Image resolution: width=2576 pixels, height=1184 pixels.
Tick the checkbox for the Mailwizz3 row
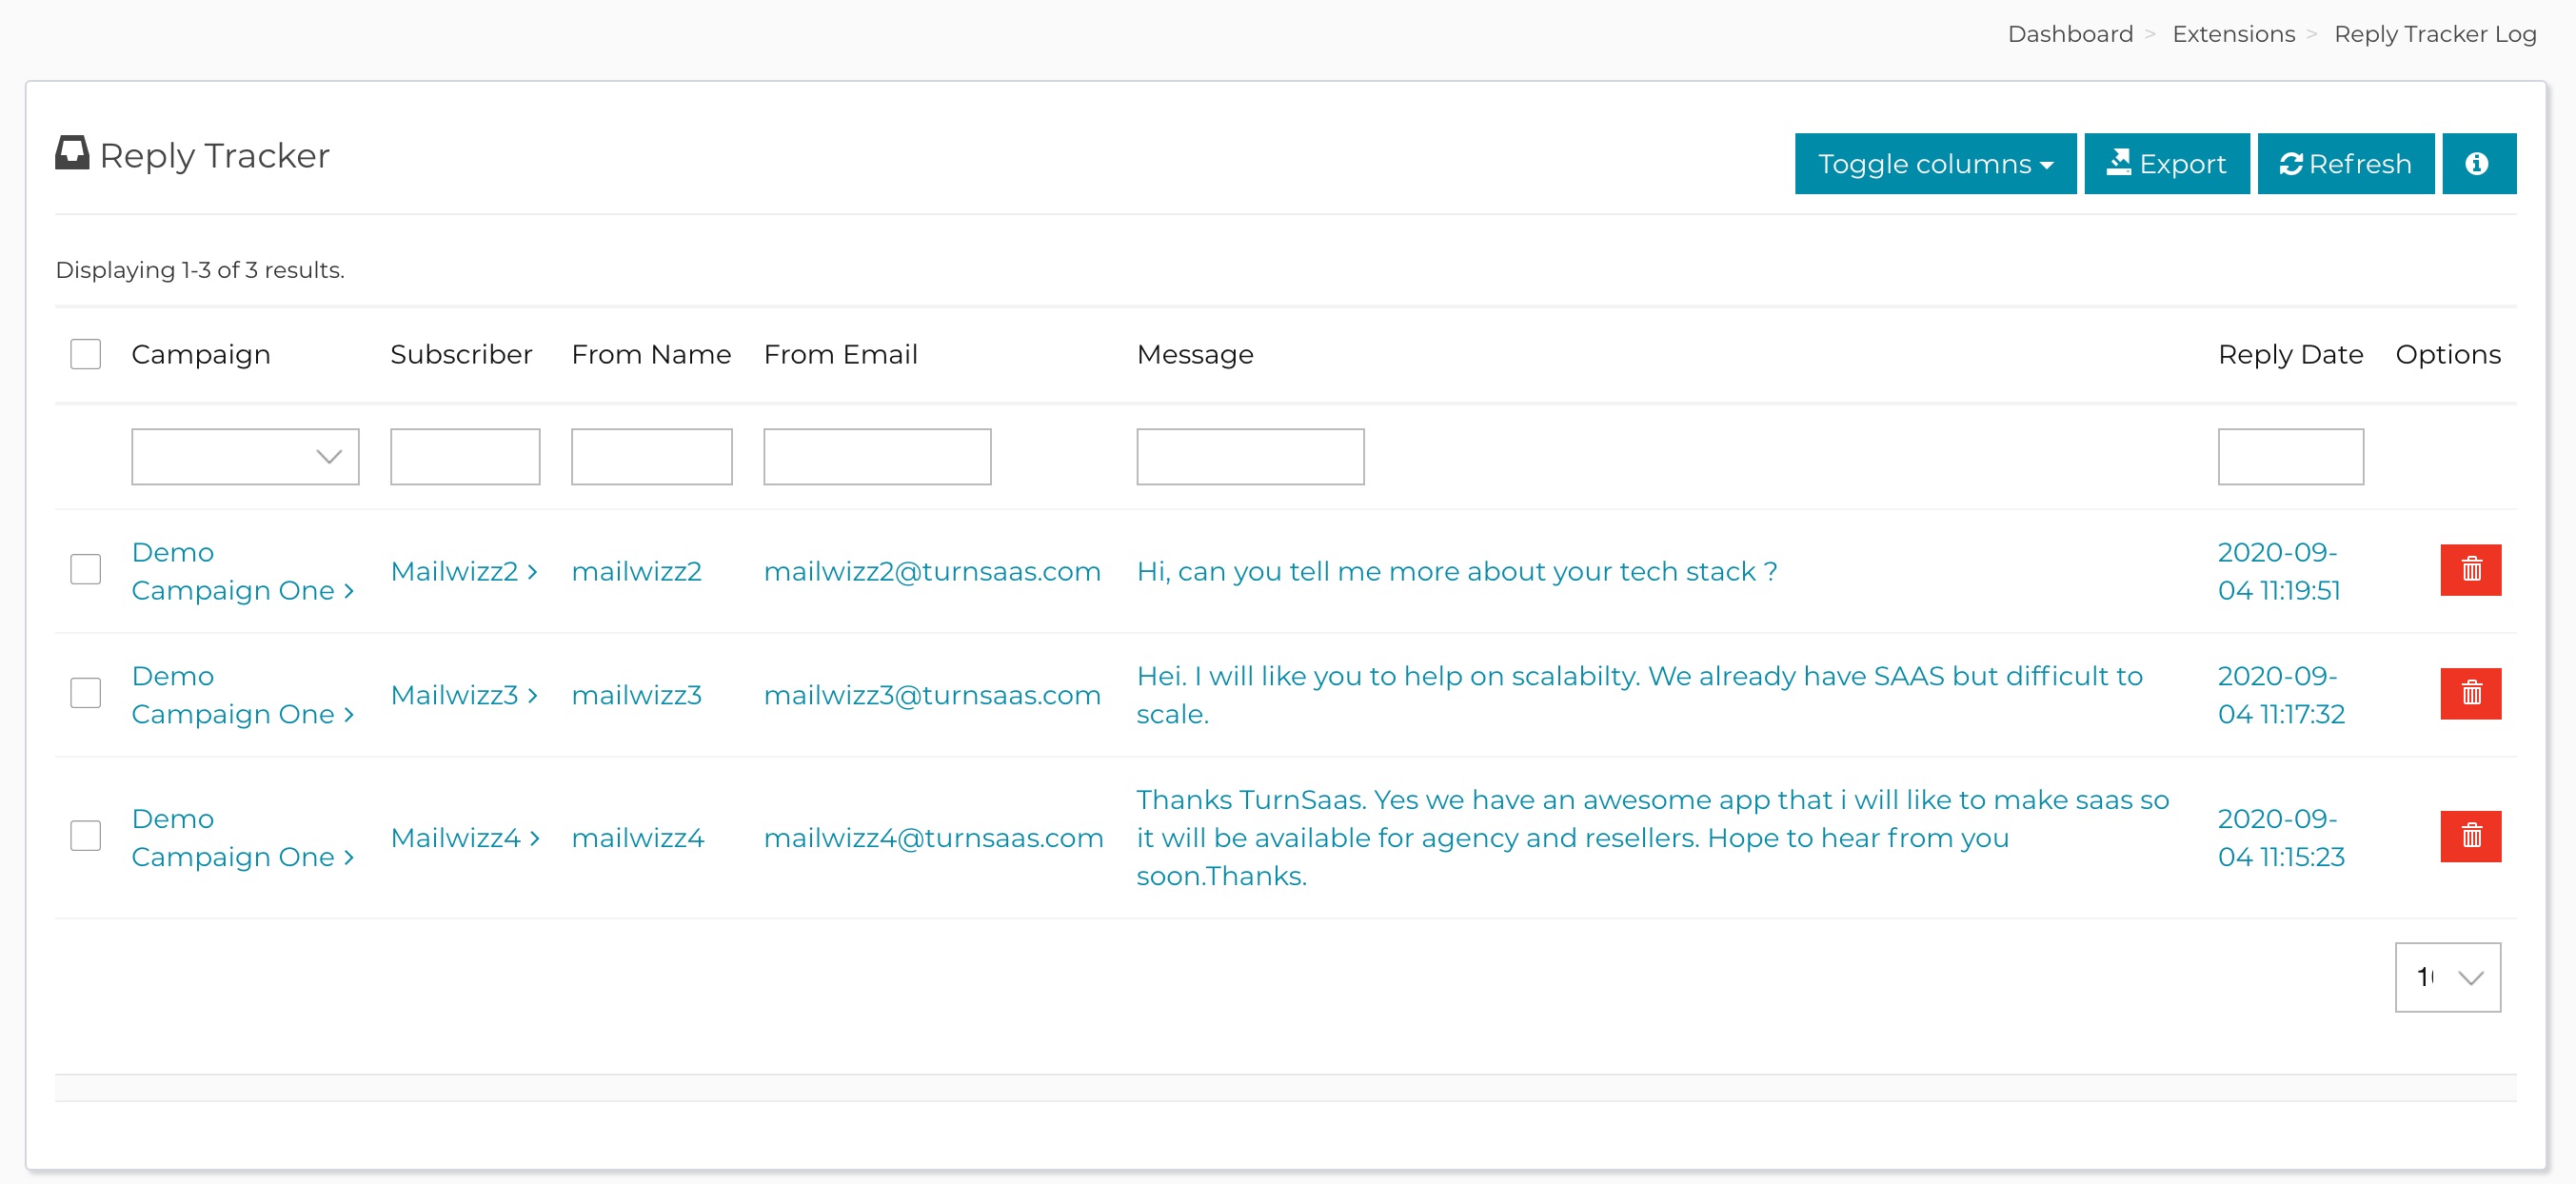[86, 694]
